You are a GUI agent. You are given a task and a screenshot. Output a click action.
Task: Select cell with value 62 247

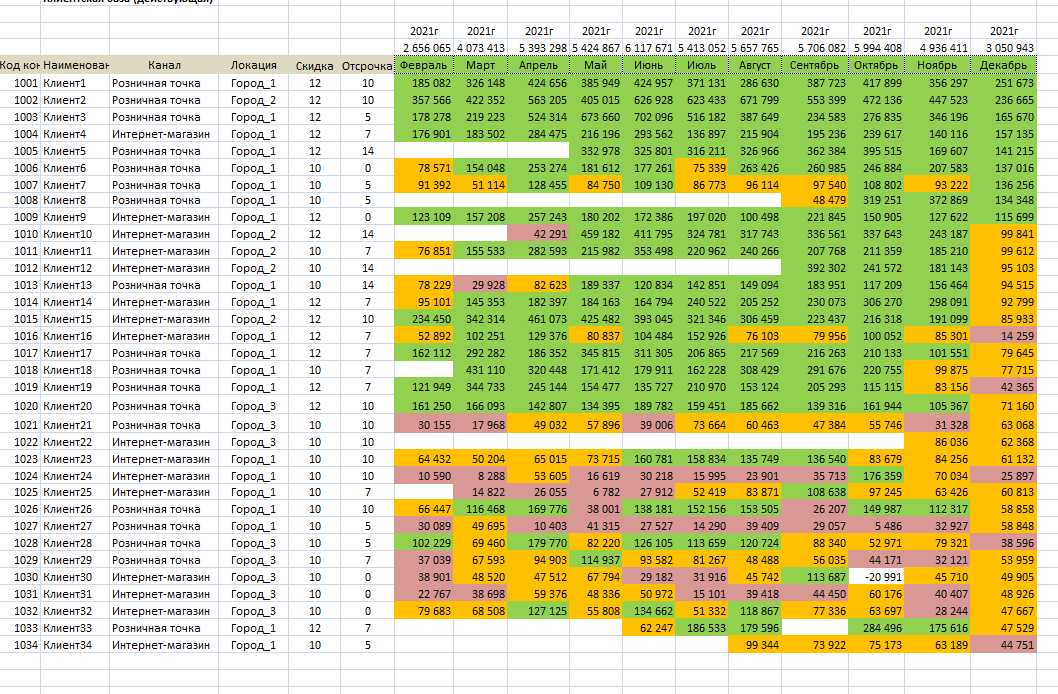(x=649, y=628)
